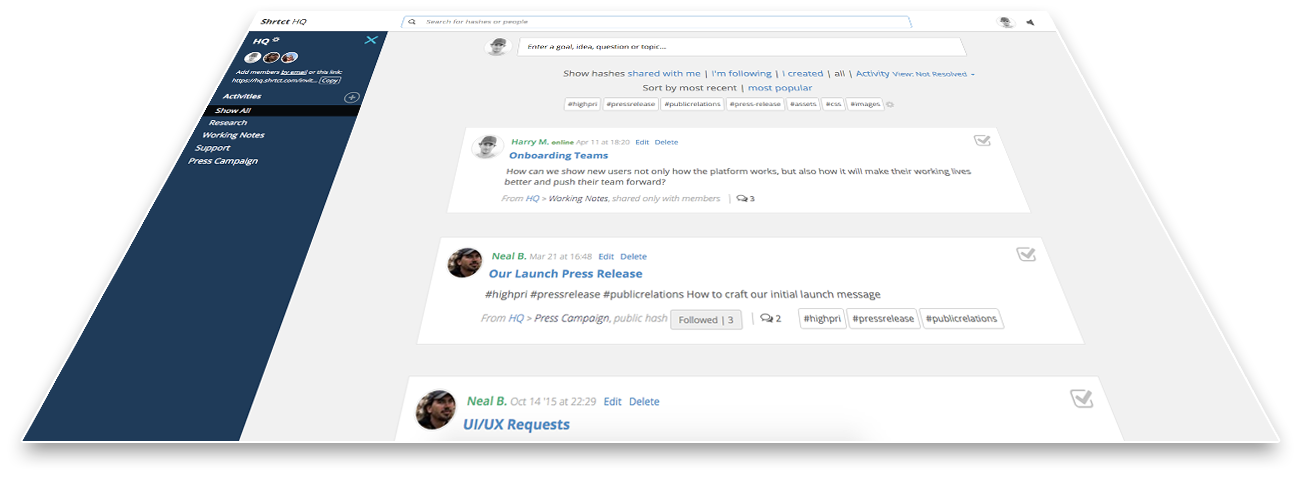Edit Our Launch Press Release post
This screenshot has height=477, width=1300.
click(x=606, y=257)
